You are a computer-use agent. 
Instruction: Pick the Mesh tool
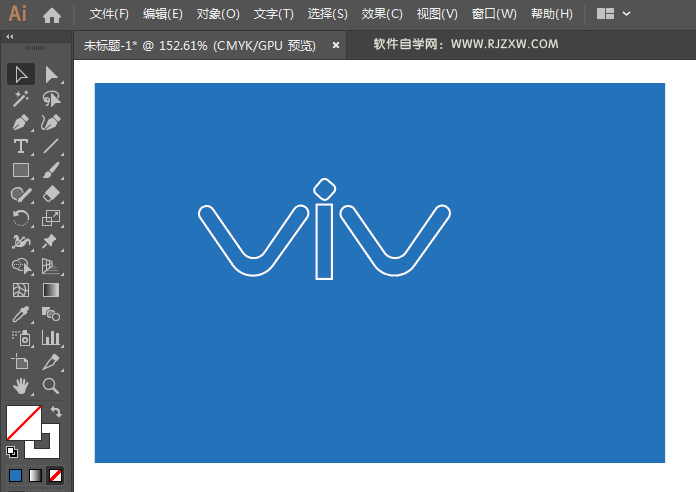tap(21, 290)
